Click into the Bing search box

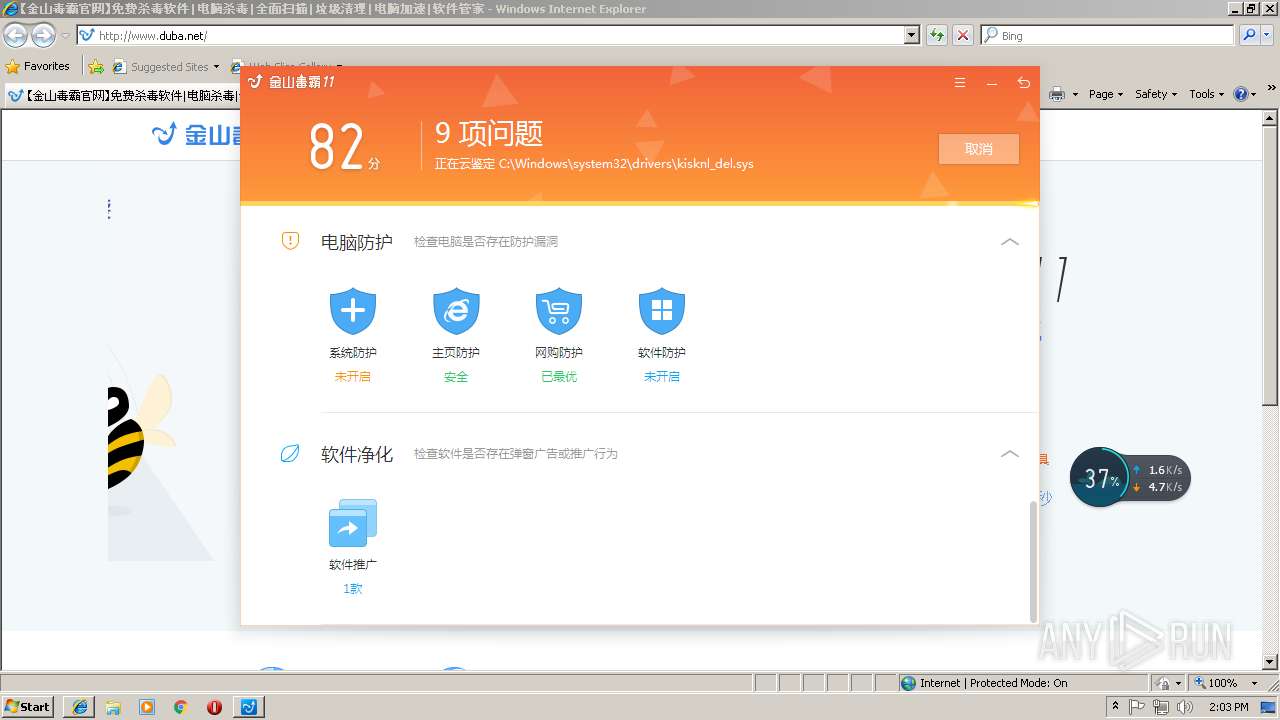(1108, 35)
